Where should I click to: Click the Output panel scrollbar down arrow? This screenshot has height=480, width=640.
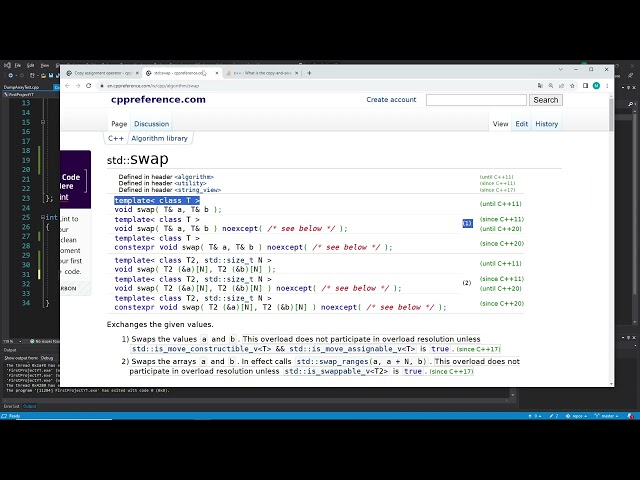[513, 395]
